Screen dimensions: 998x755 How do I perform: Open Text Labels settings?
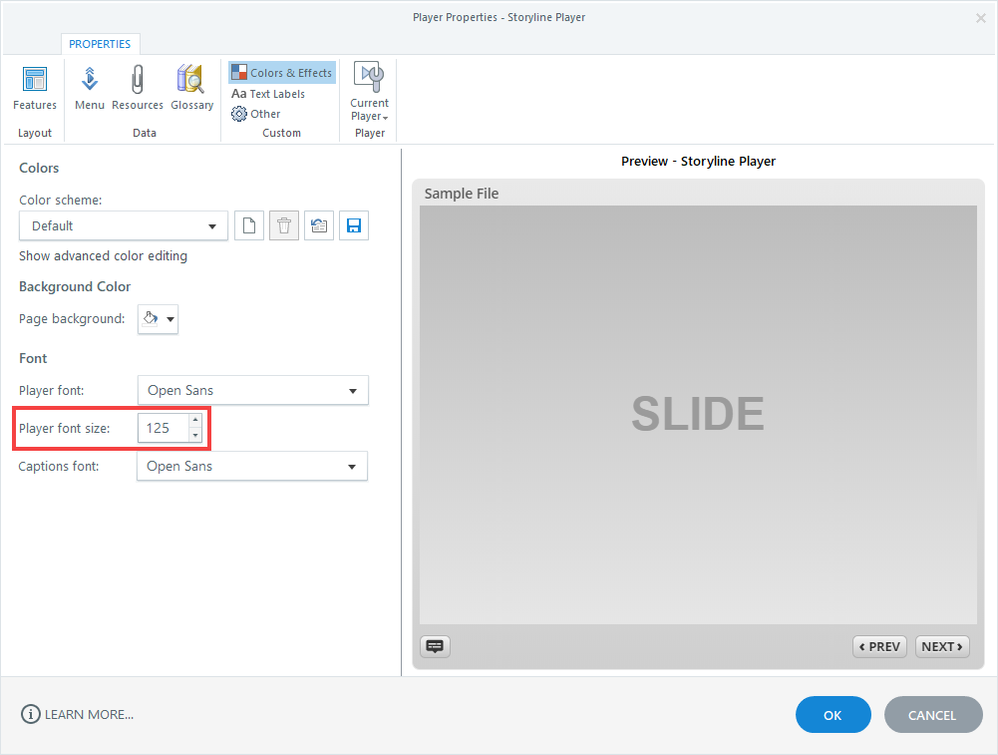(x=268, y=94)
